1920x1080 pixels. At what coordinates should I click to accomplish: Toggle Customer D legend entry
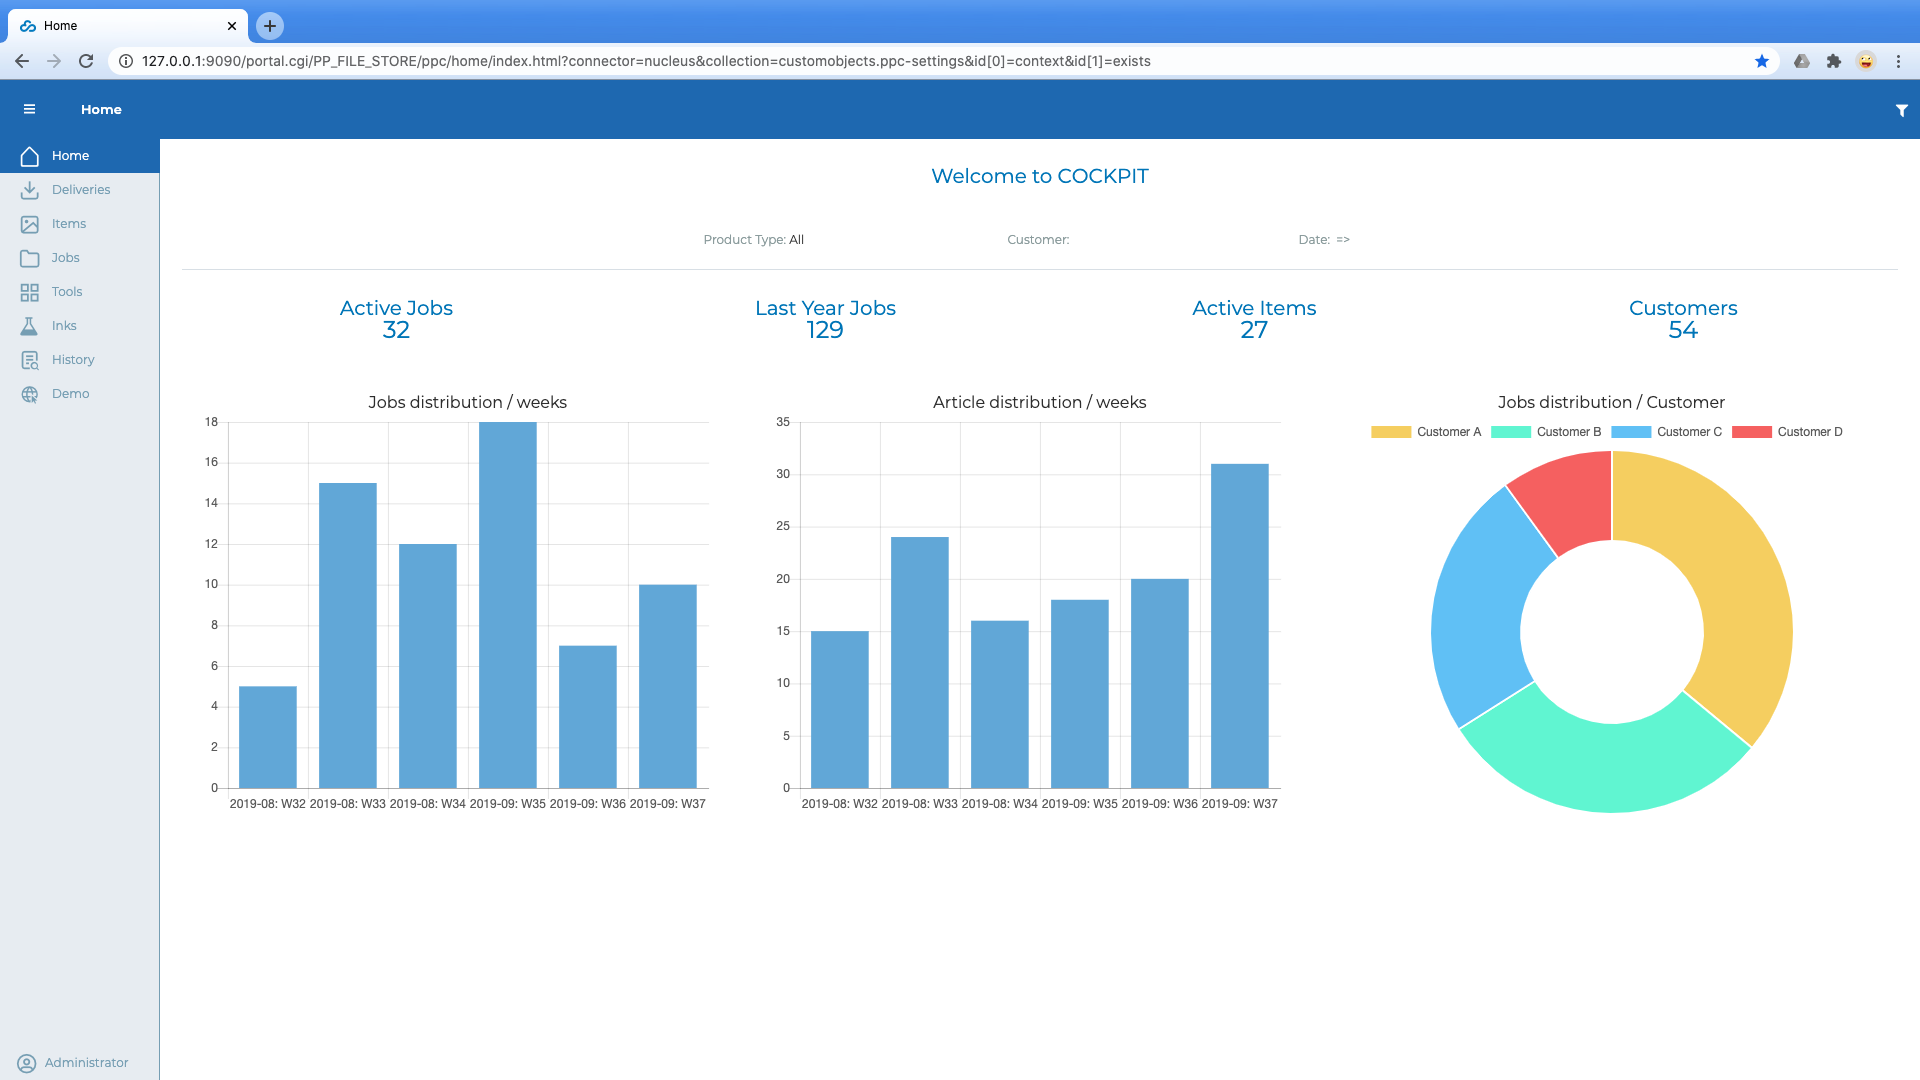point(1787,432)
